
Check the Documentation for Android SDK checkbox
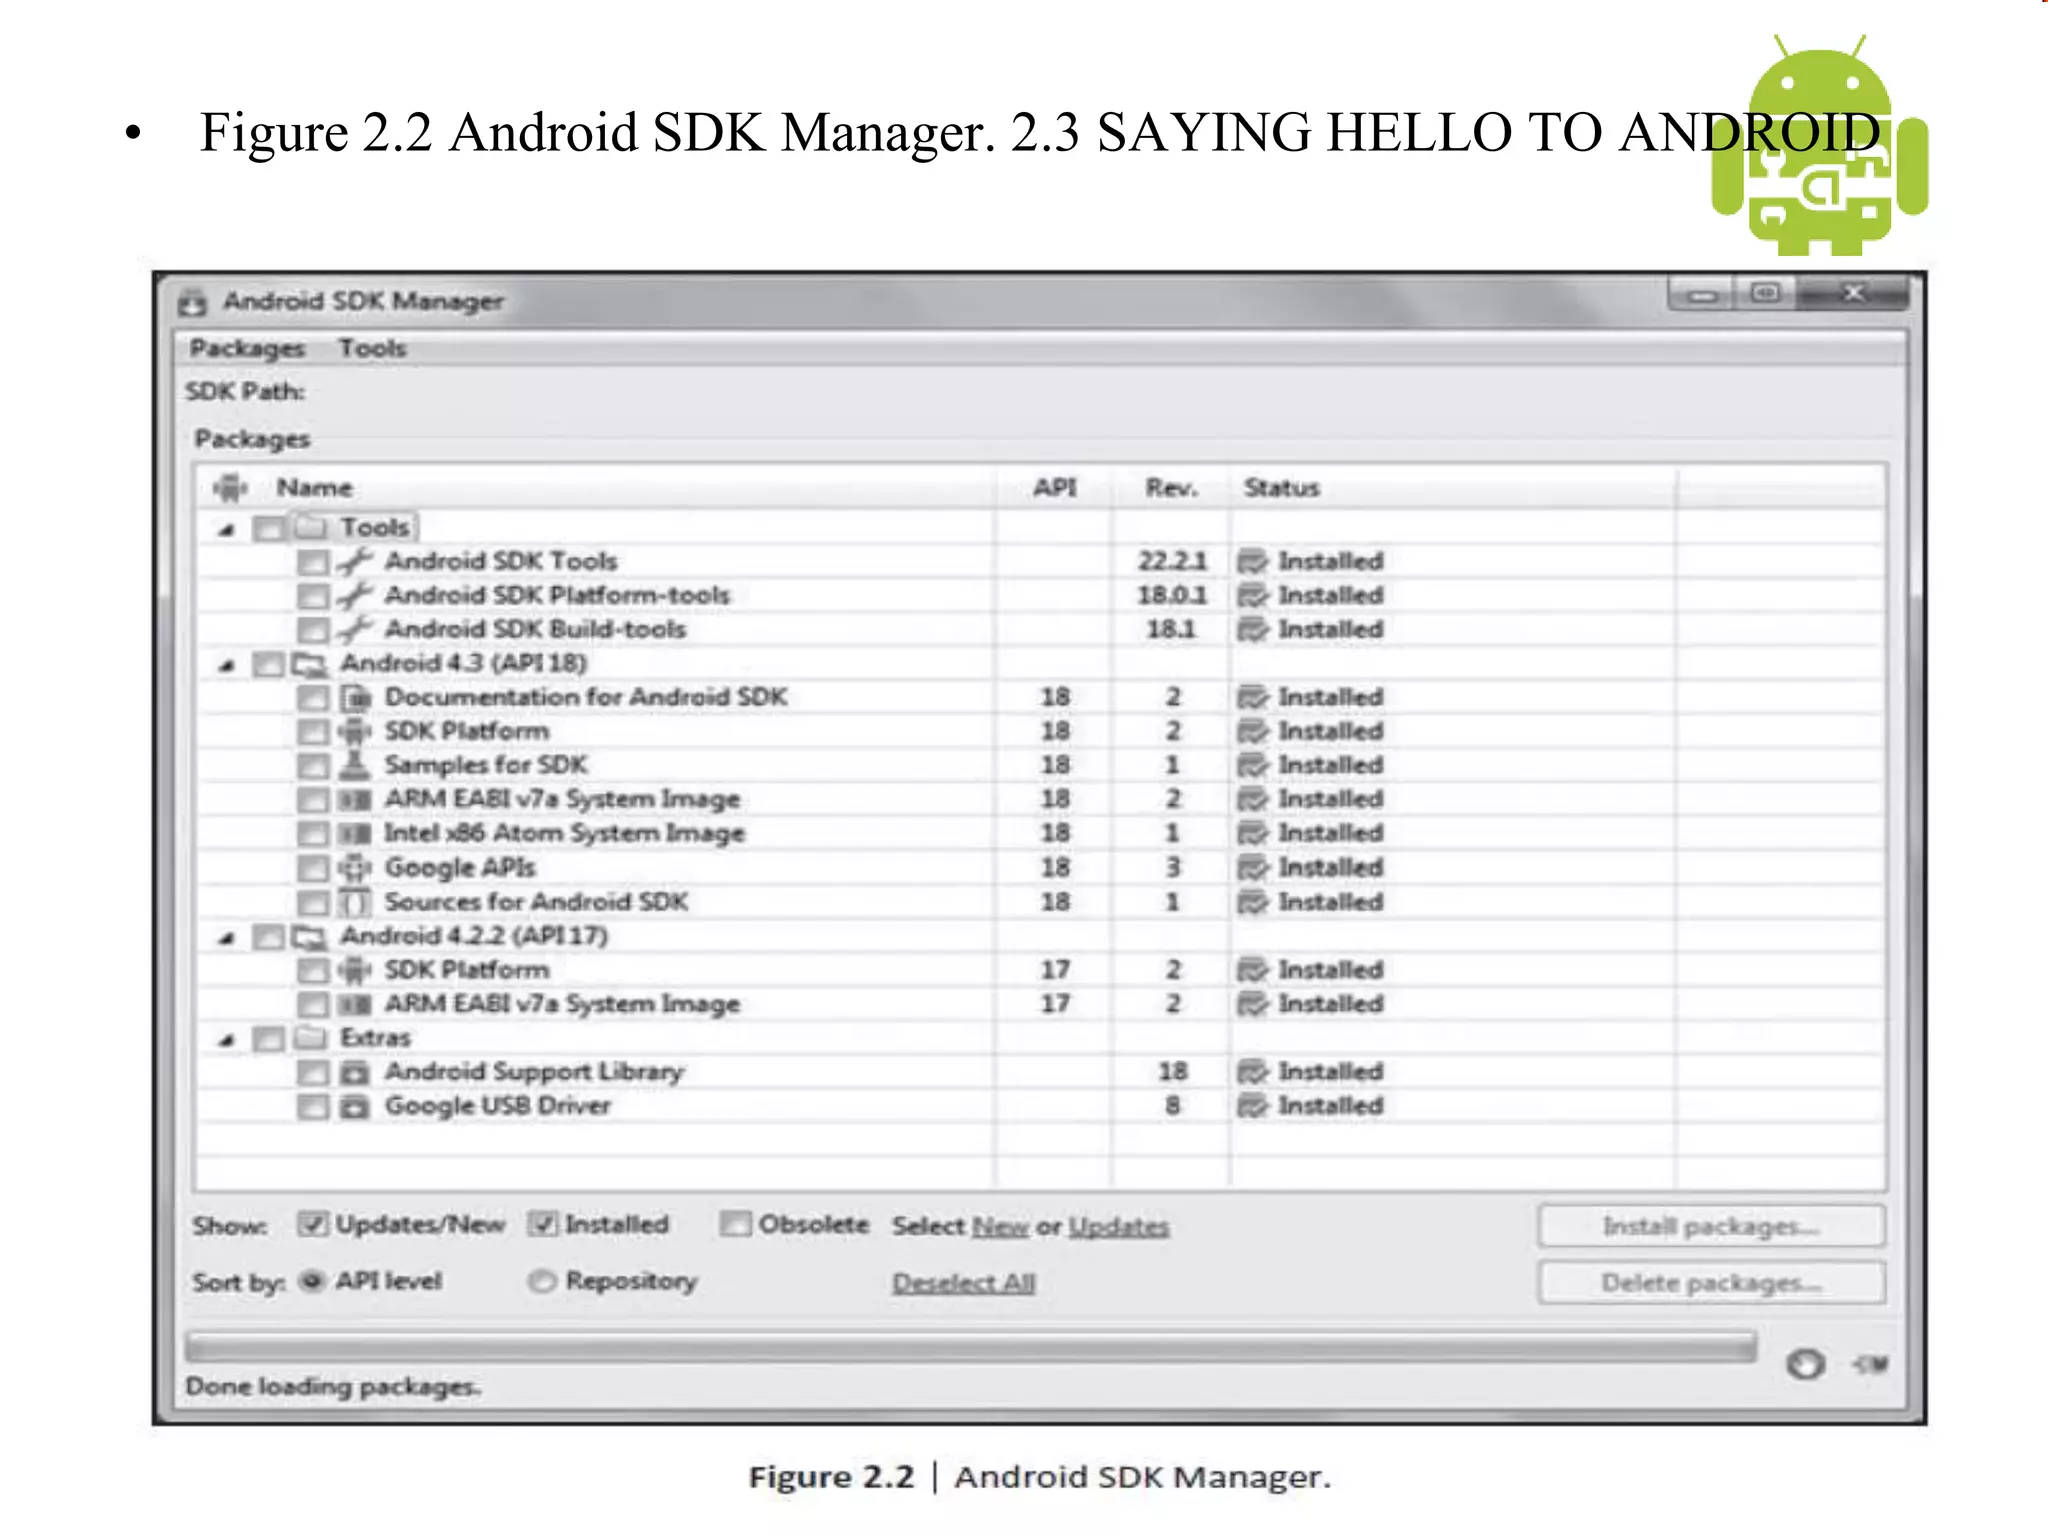pyautogui.click(x=312, y=698)
